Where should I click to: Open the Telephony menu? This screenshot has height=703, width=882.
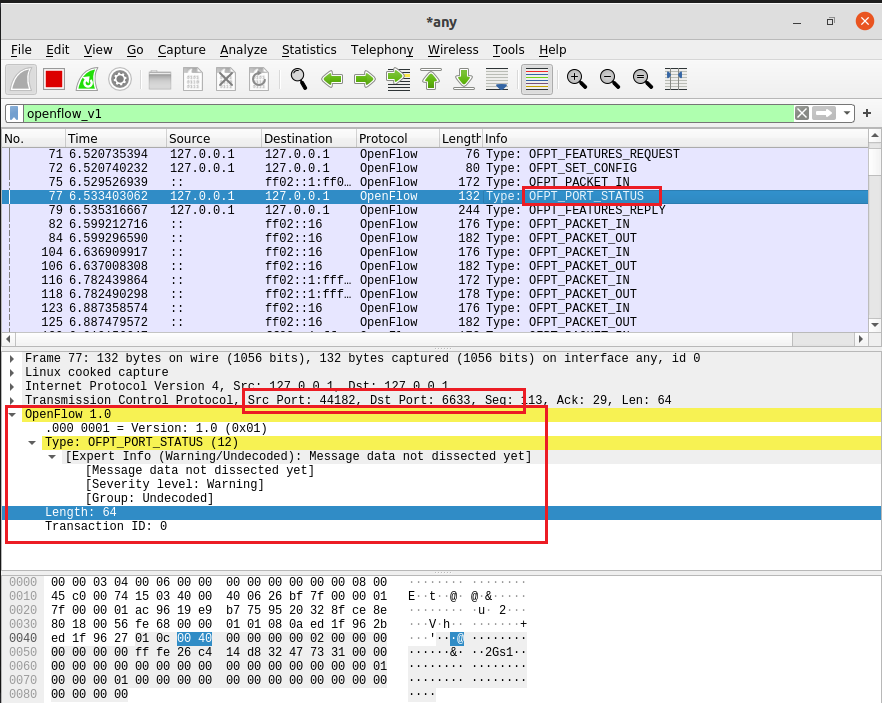382,50
